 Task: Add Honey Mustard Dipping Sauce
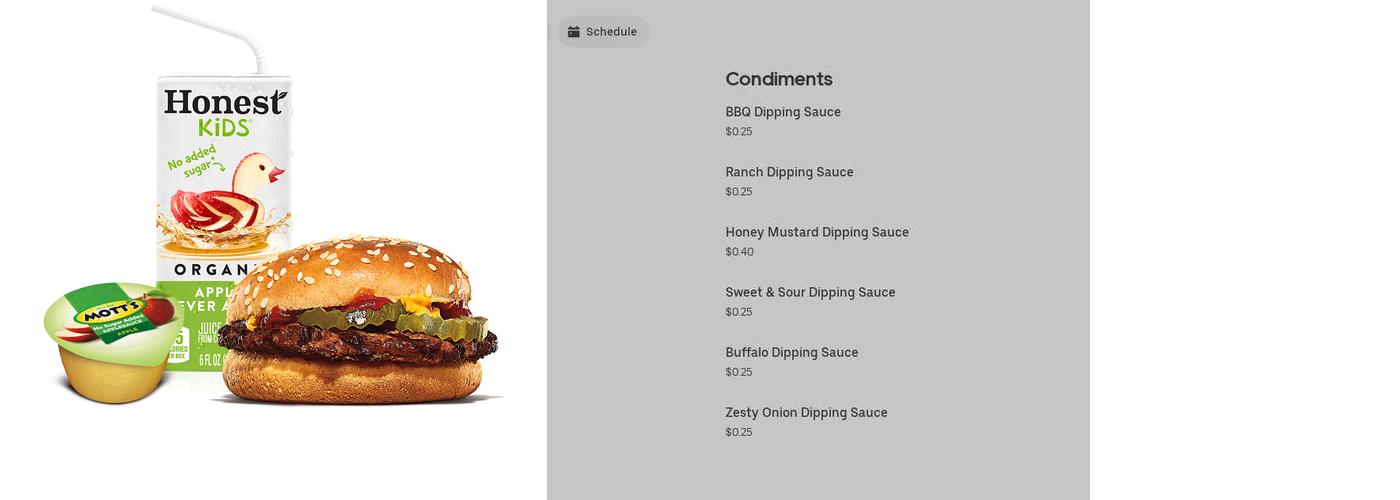point(817,232)
